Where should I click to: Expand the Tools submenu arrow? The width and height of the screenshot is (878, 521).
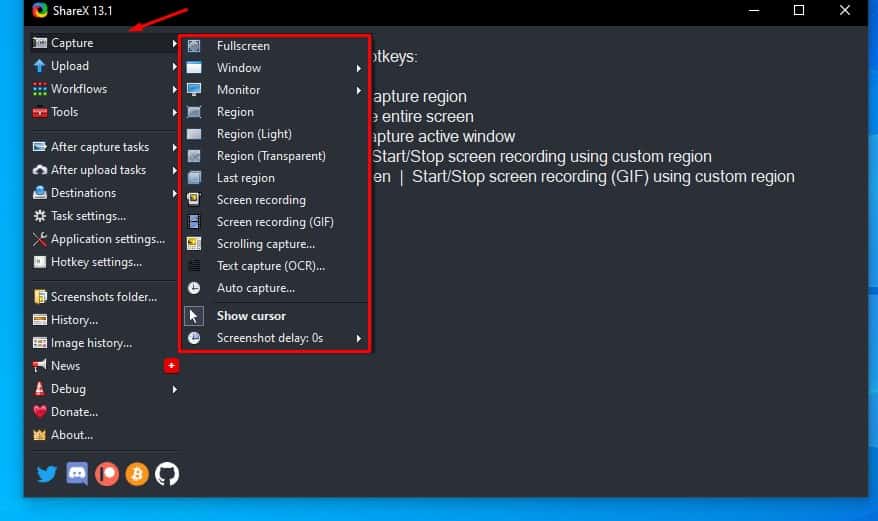pos(174,112)
